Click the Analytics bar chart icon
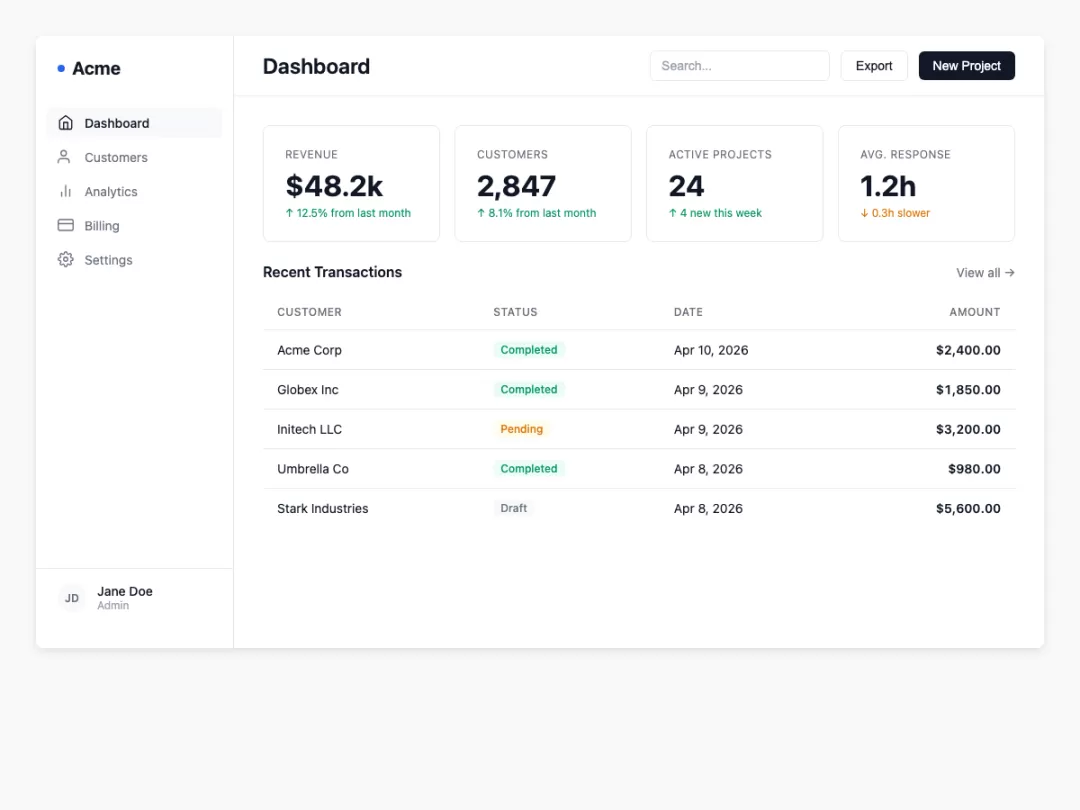 tap(65, 191)
